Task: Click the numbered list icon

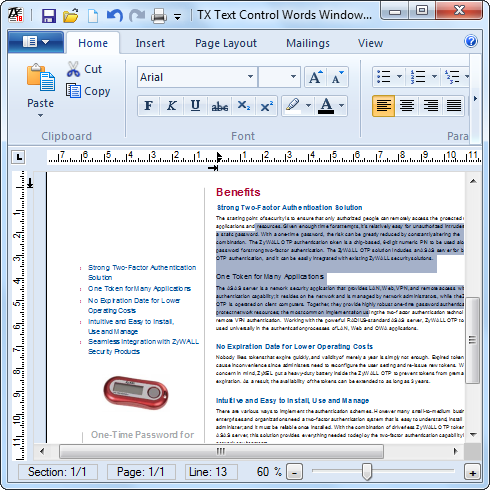Action: (x=418, y=77)
